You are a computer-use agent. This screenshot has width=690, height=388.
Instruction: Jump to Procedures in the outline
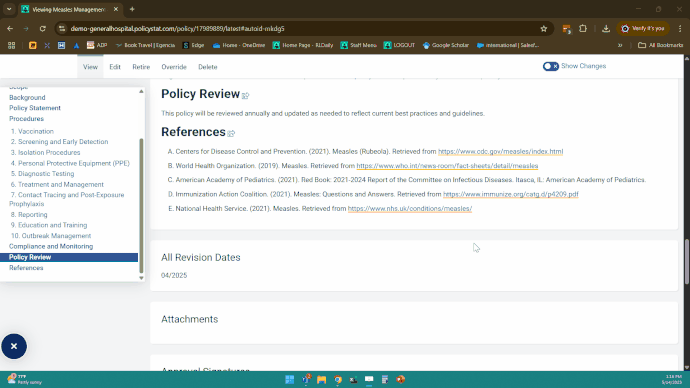[26, 119]
